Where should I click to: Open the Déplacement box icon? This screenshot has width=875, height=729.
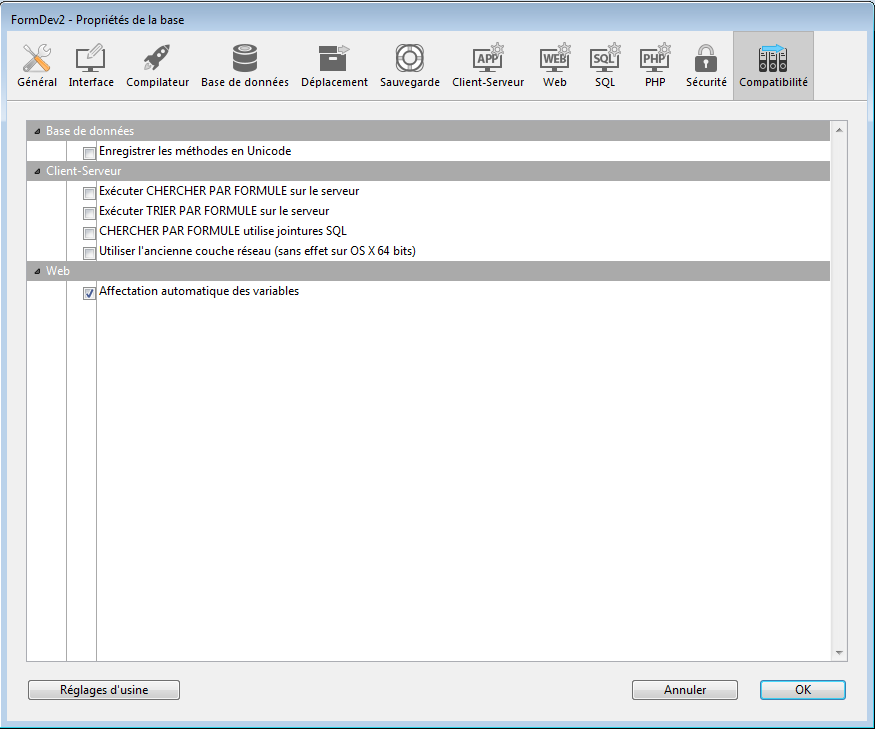(x=334, y=58)
